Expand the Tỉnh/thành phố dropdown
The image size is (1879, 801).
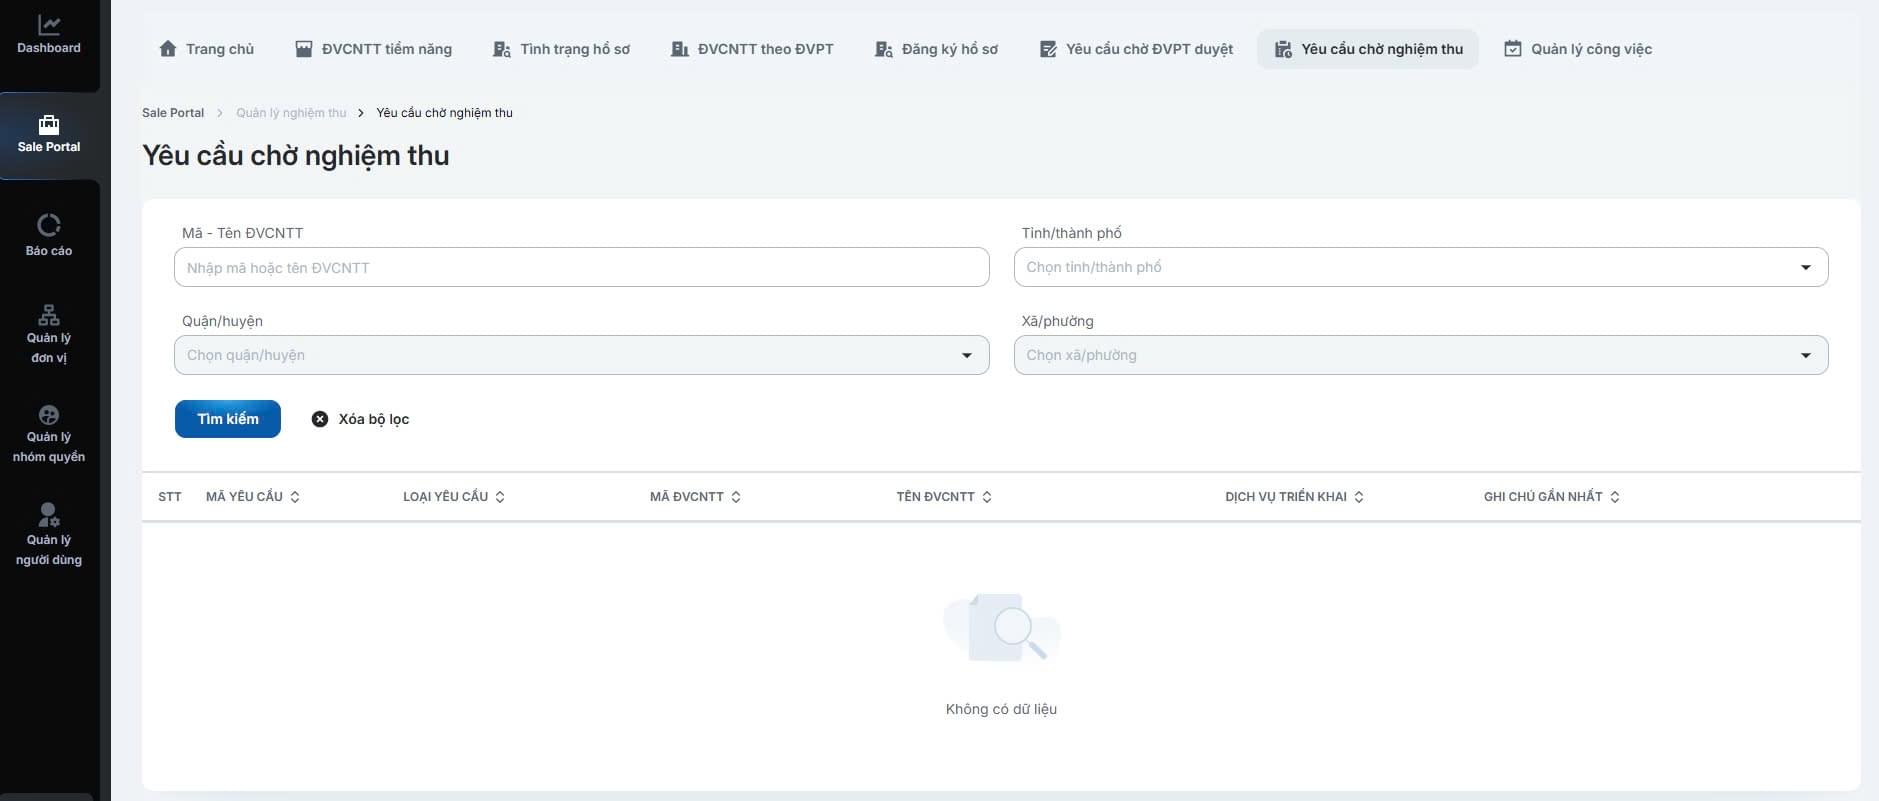pyautogui.click(x=1805, y=267)
